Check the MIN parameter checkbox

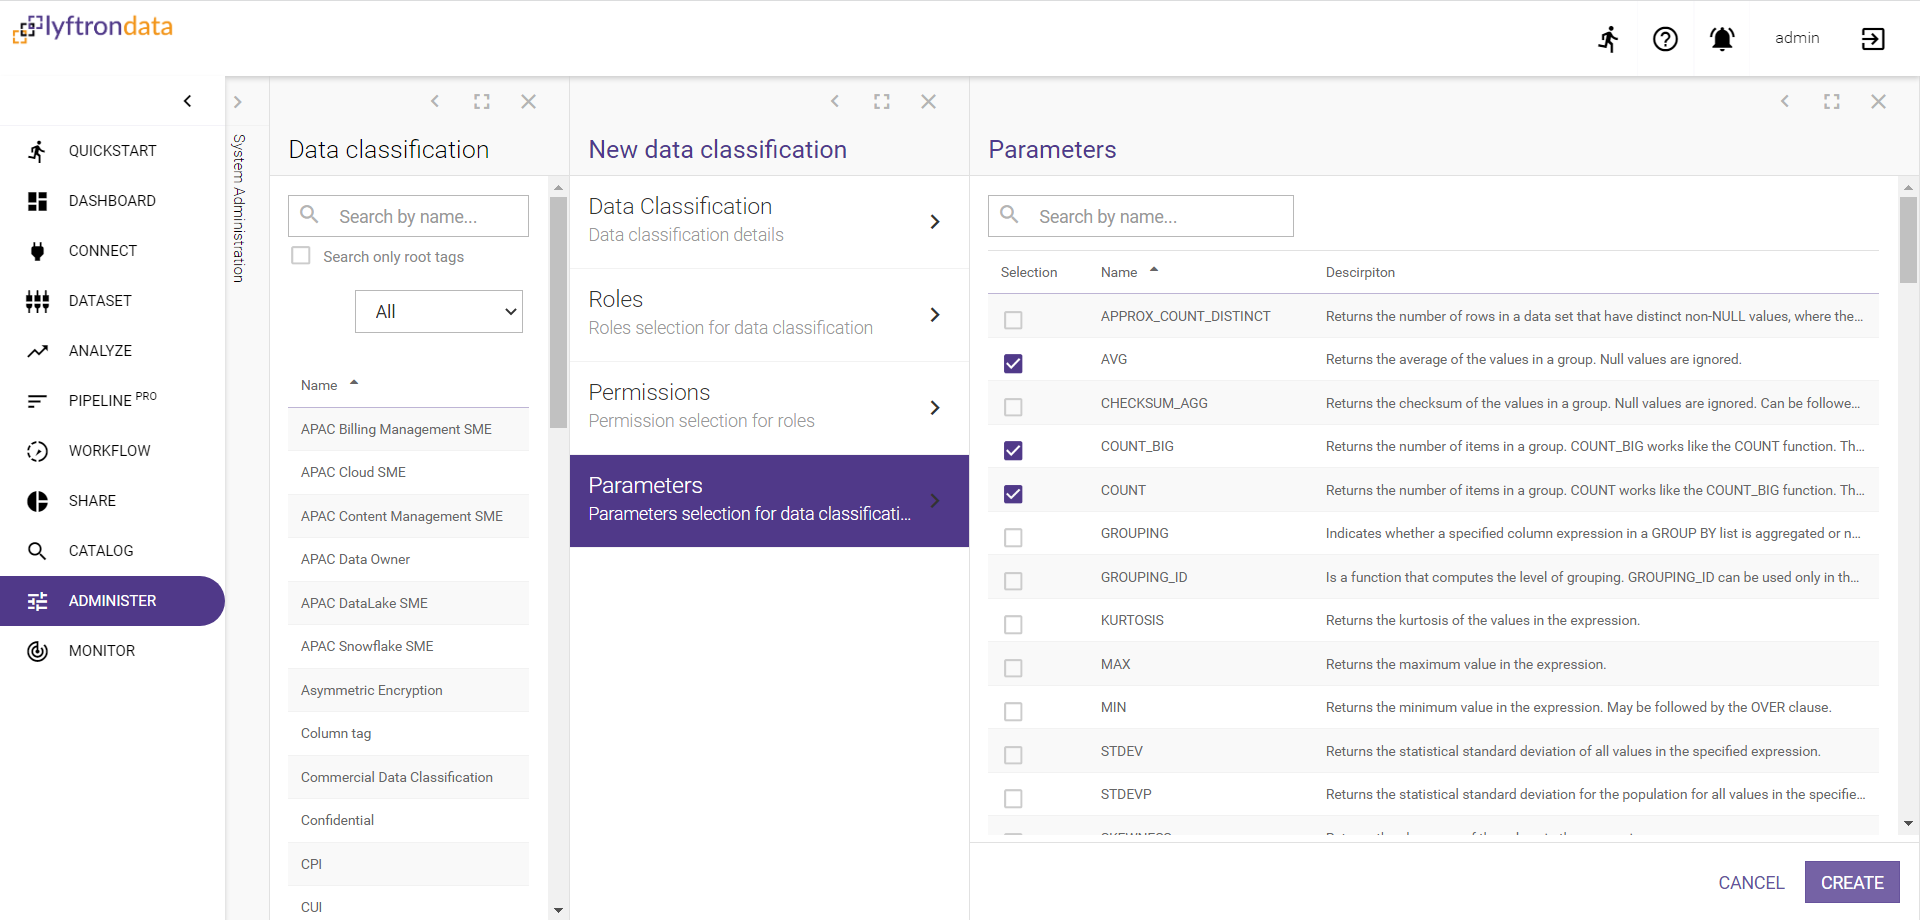click(x=1013, y=711)
